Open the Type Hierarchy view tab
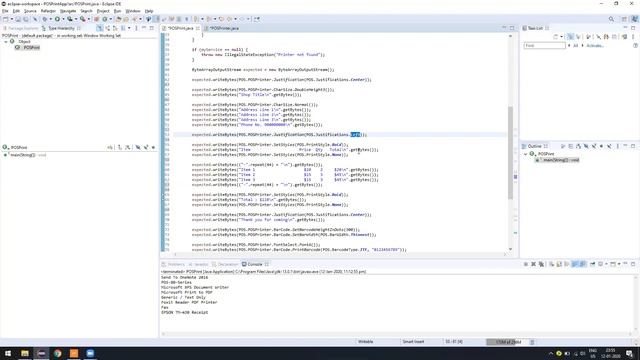Screen dimensions: 640x360 tap(61, 28)
